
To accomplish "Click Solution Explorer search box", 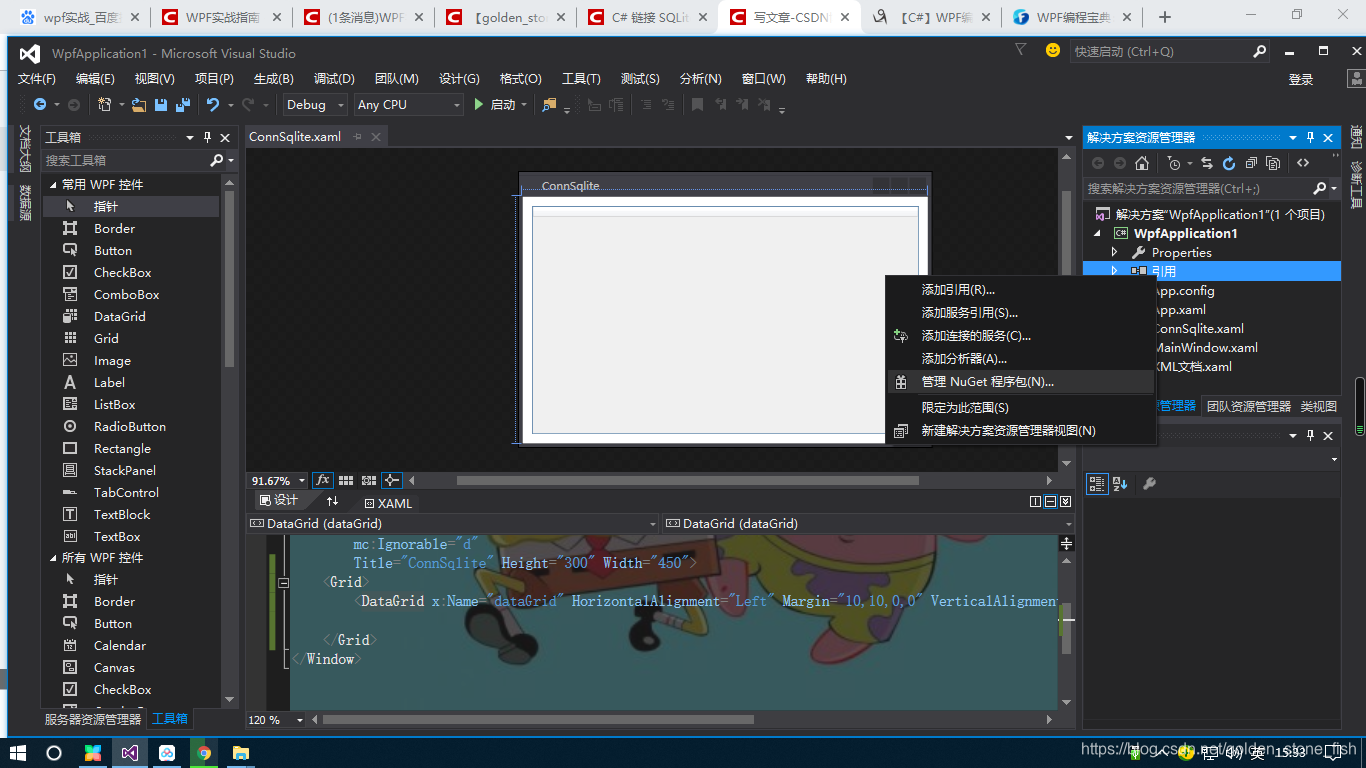I will [1198, 188].
